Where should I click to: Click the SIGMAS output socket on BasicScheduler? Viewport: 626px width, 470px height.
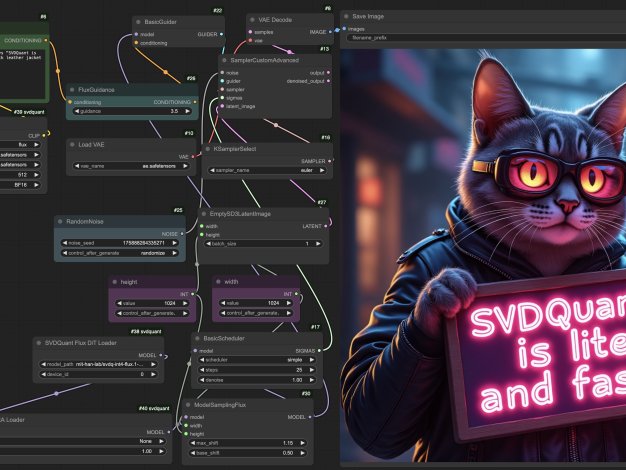coord(319,351)
